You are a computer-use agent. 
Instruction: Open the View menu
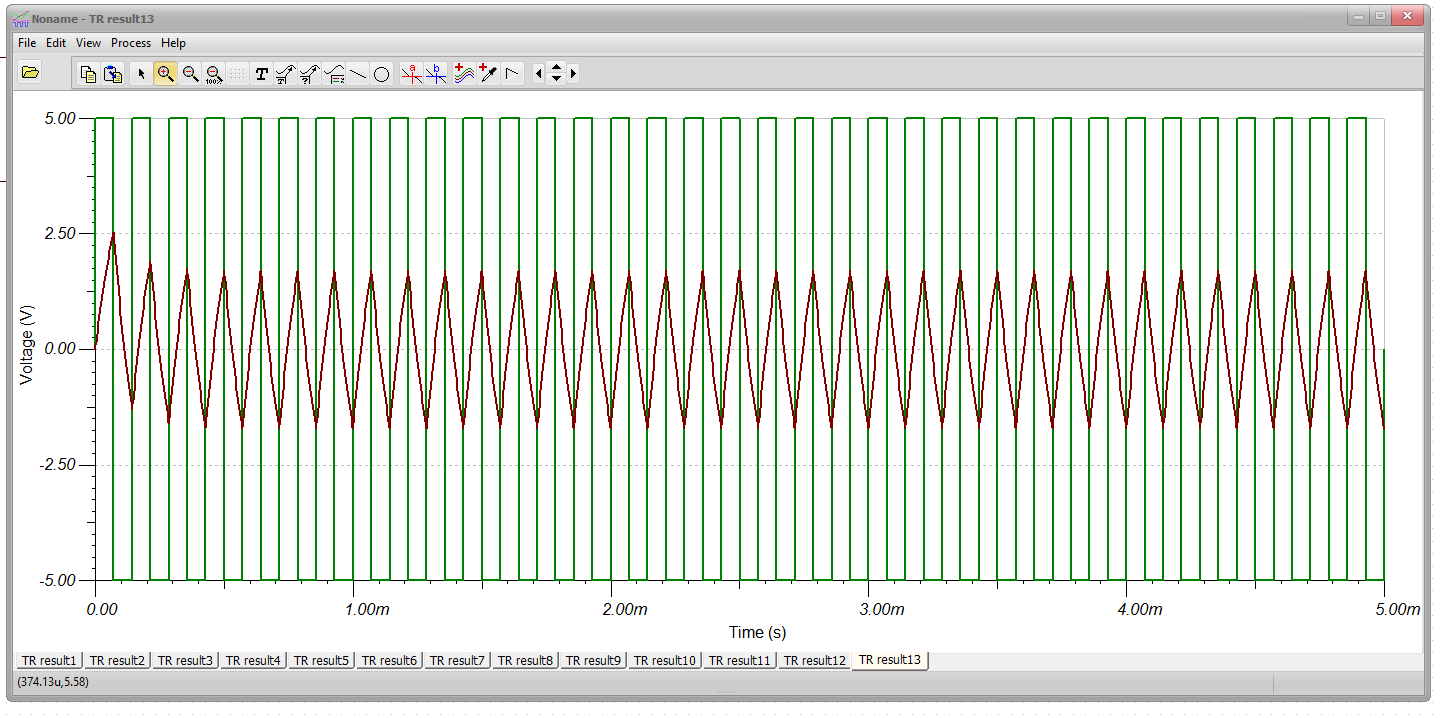[88, 43]
